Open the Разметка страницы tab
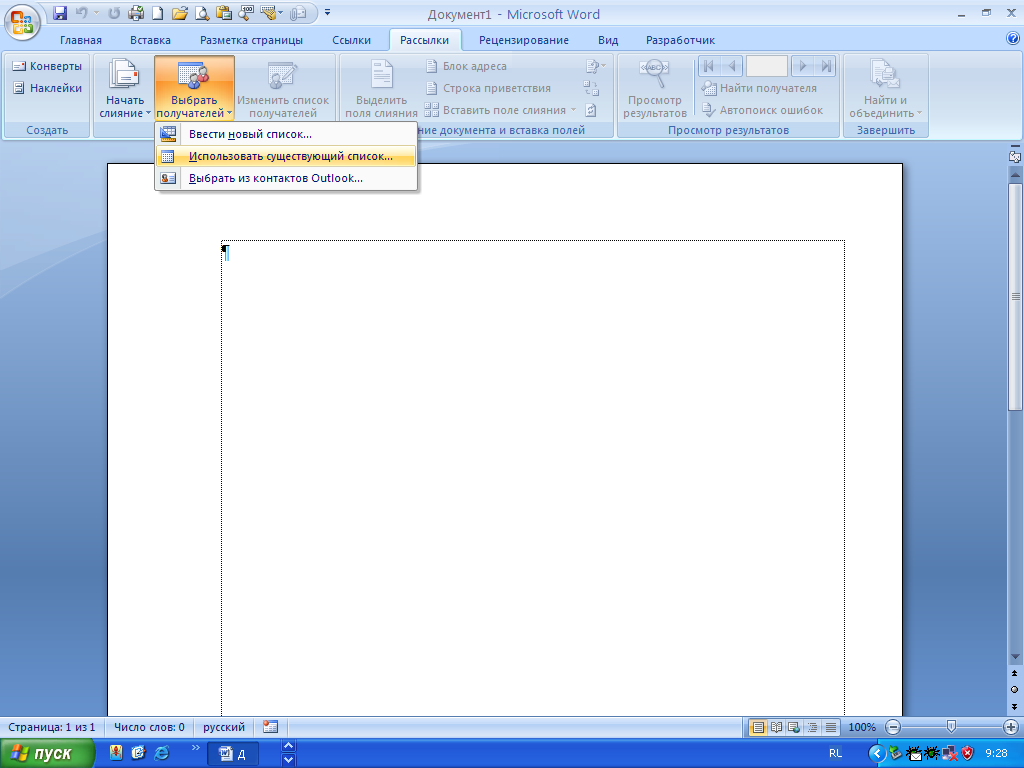The height and width of the screenshot is (768, 1024). pos(251,40)
